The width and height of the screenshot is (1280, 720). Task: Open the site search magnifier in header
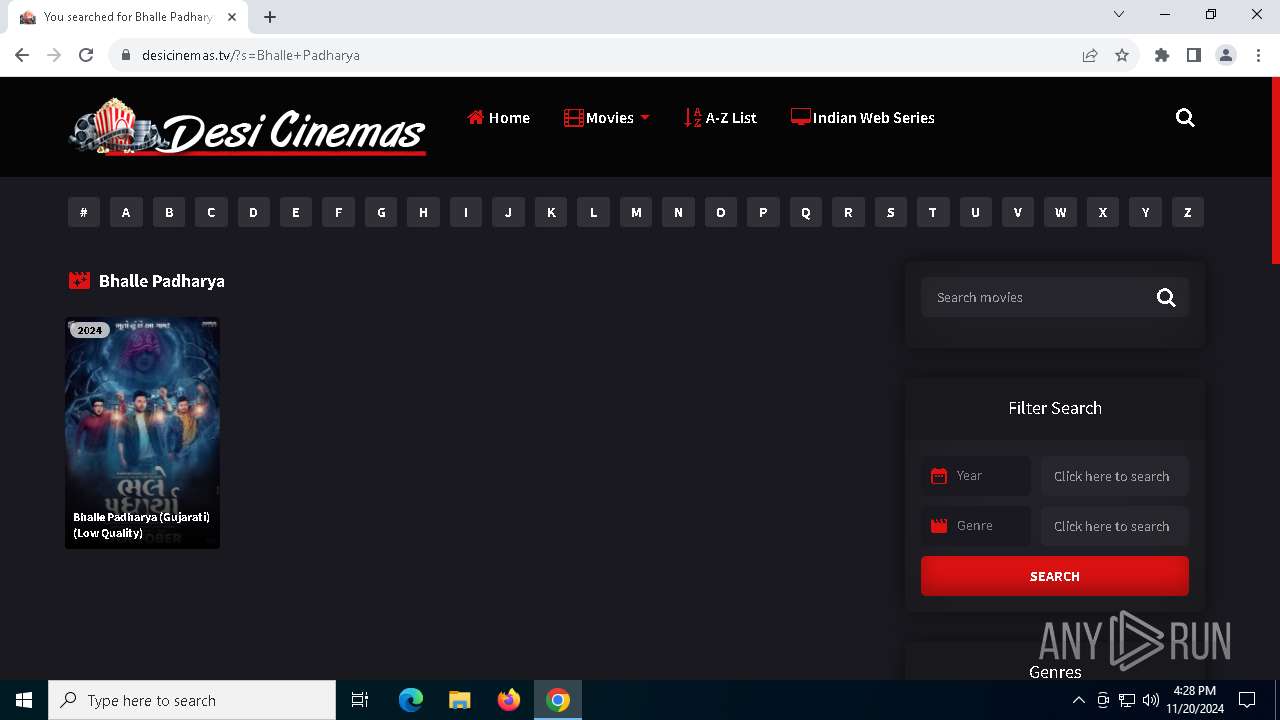[x=1185, y=118]
